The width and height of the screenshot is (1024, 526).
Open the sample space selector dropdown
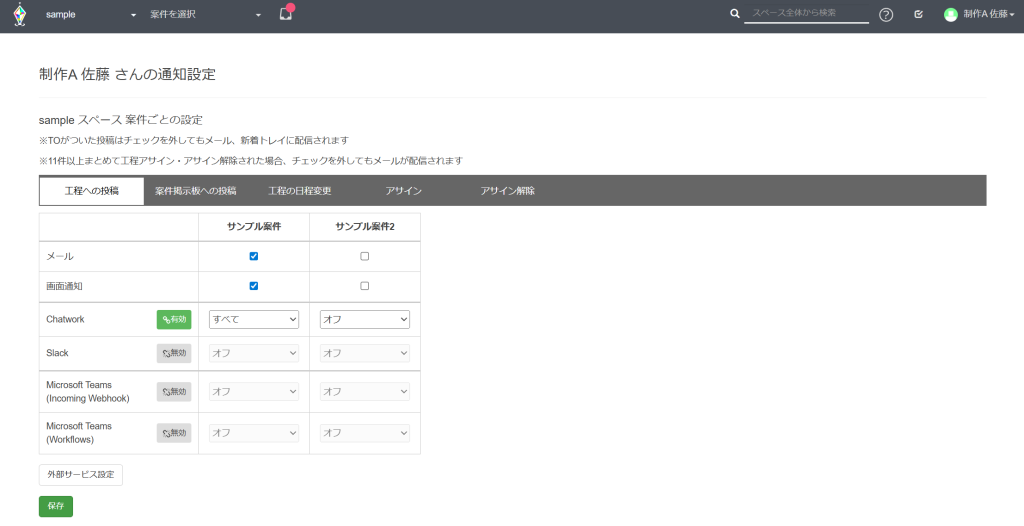[x=90, y=15]
